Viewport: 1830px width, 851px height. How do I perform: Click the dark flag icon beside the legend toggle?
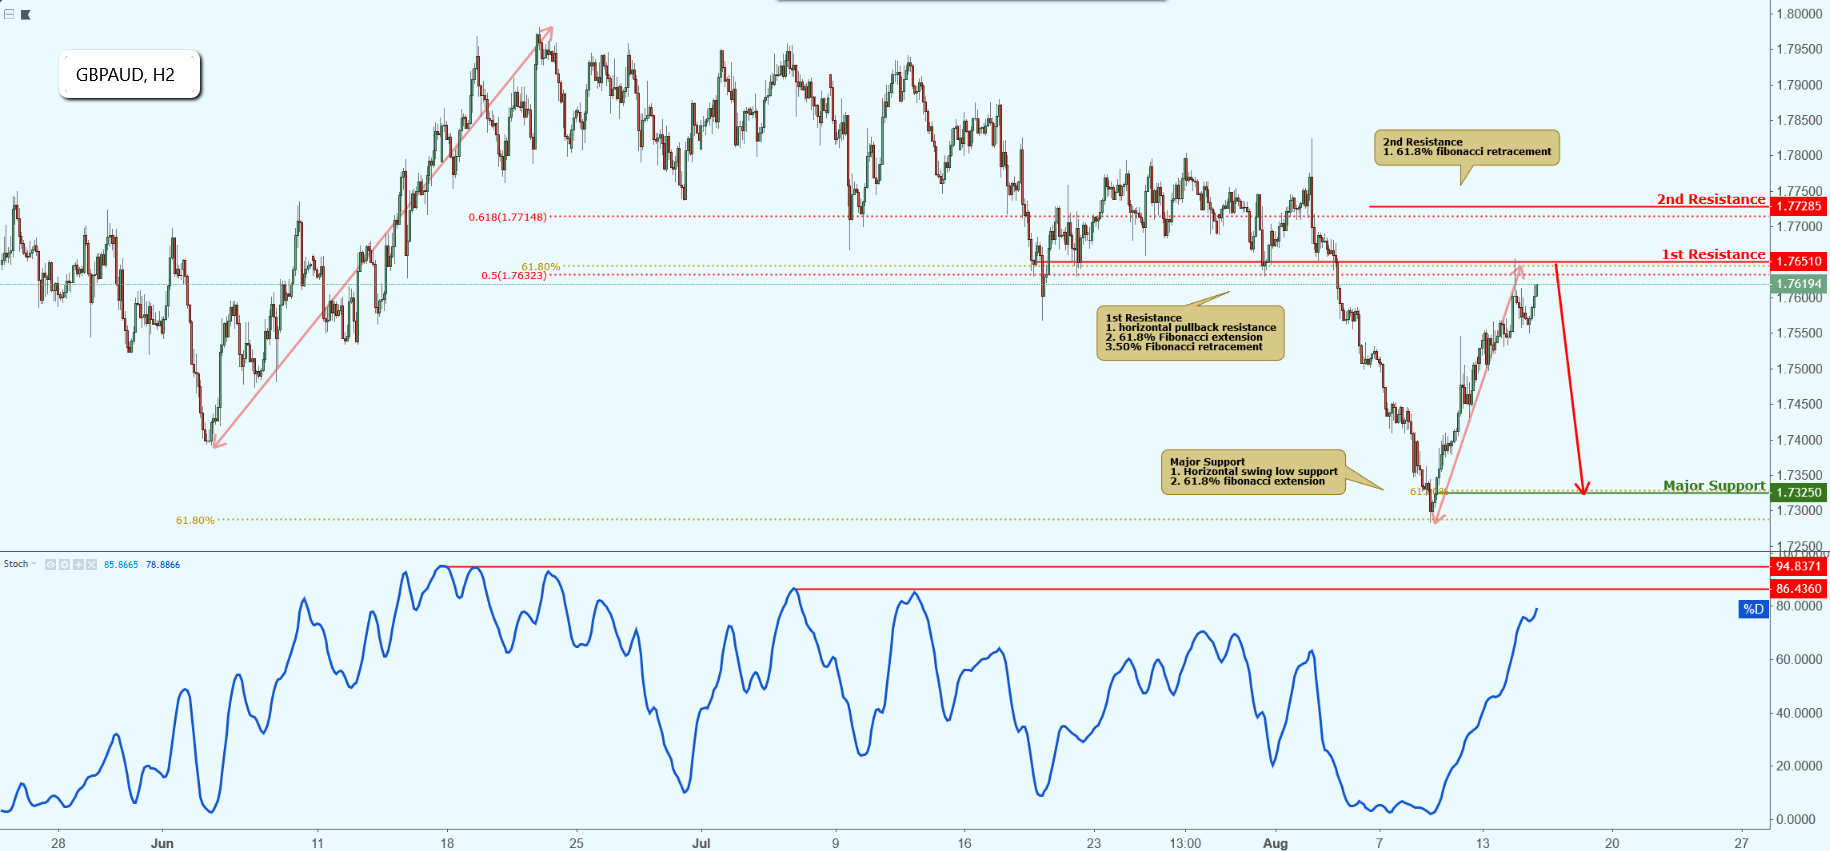[x=26, y=15]
